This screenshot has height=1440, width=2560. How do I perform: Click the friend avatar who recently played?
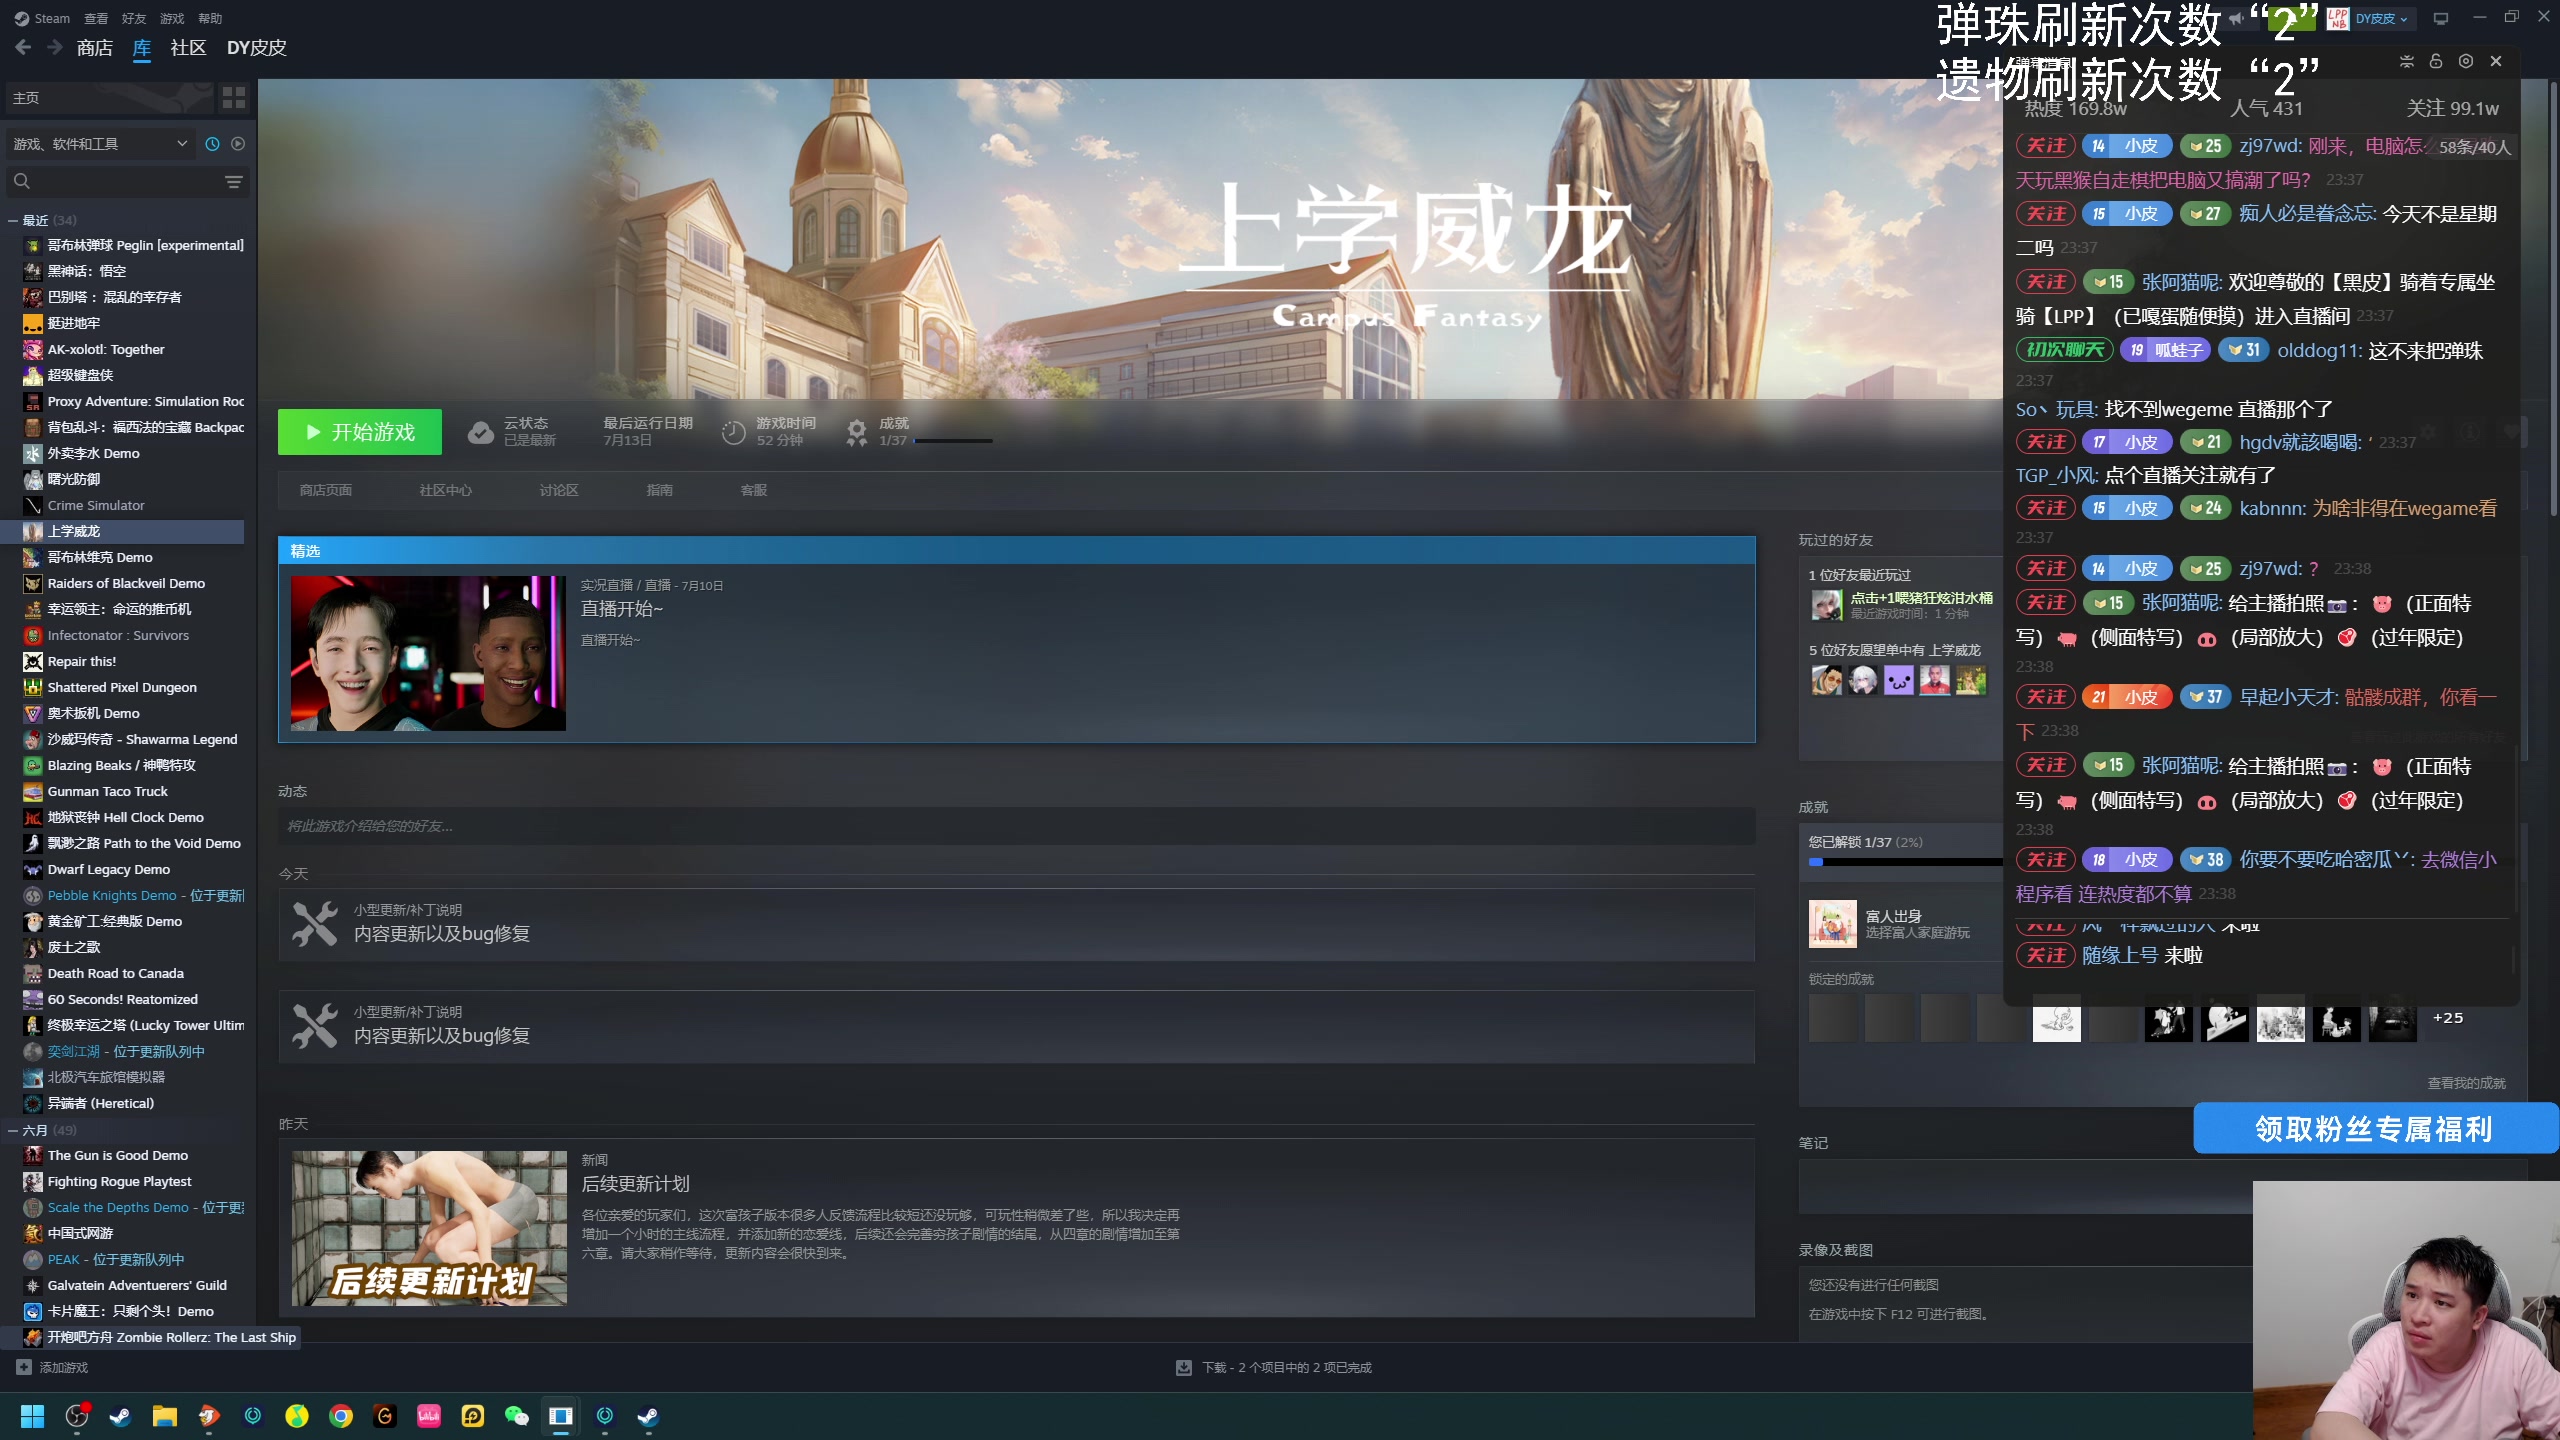(x=1826, y=604)
